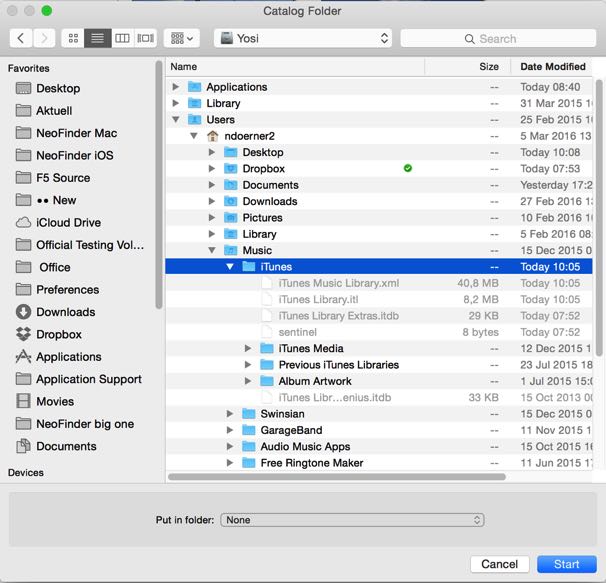Viewport: 606px width, 583px height.
Task: Open the Yosi location popup menu
Action: click(303, 38)
